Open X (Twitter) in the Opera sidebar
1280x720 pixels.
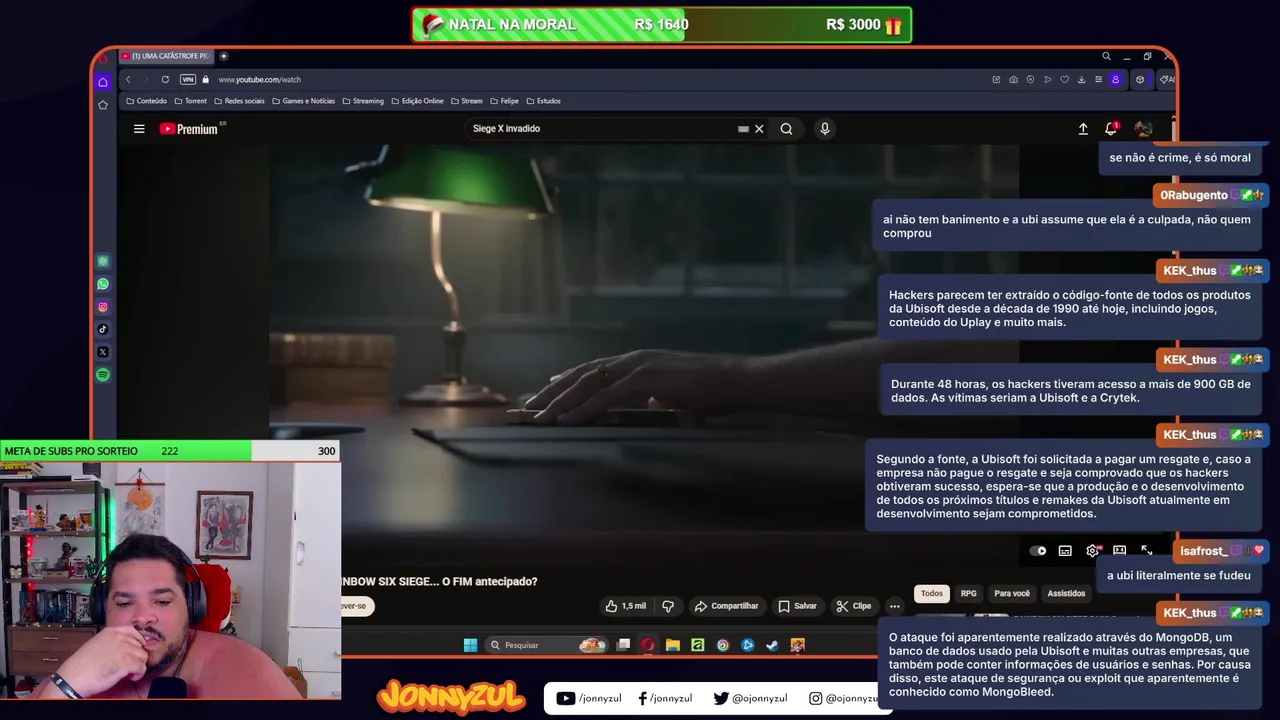tap(103, 352)
